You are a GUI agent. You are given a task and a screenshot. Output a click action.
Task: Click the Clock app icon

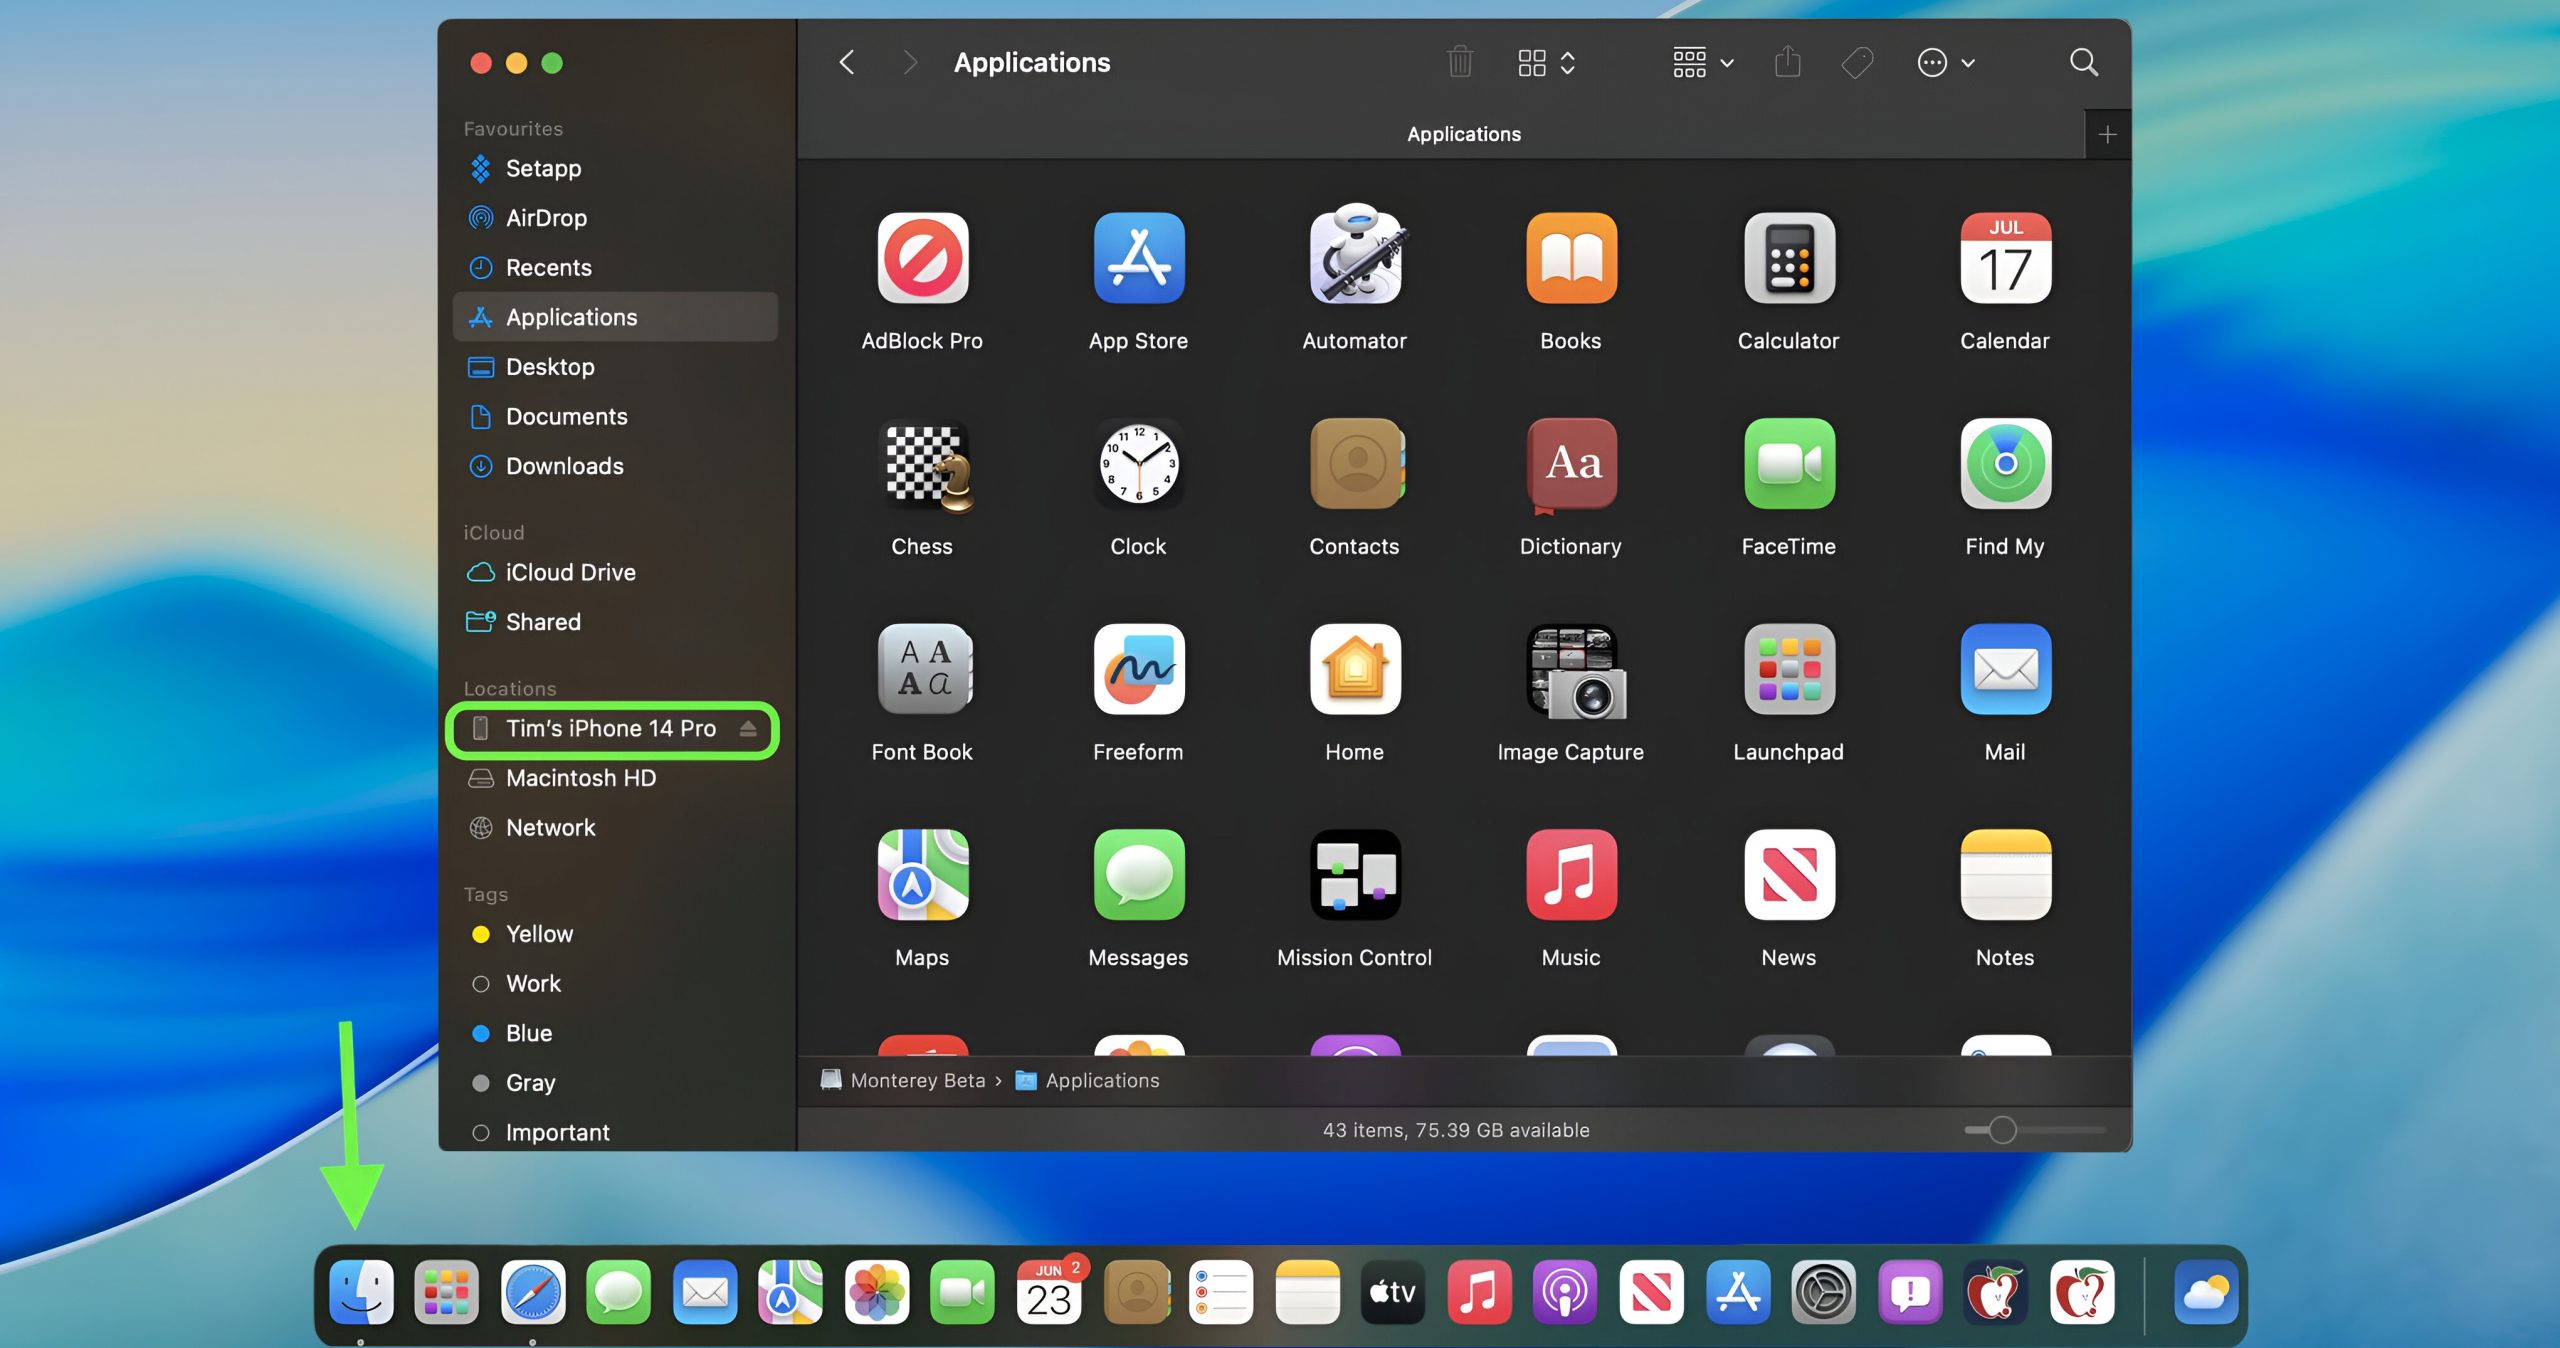[x=1138, y=464]
